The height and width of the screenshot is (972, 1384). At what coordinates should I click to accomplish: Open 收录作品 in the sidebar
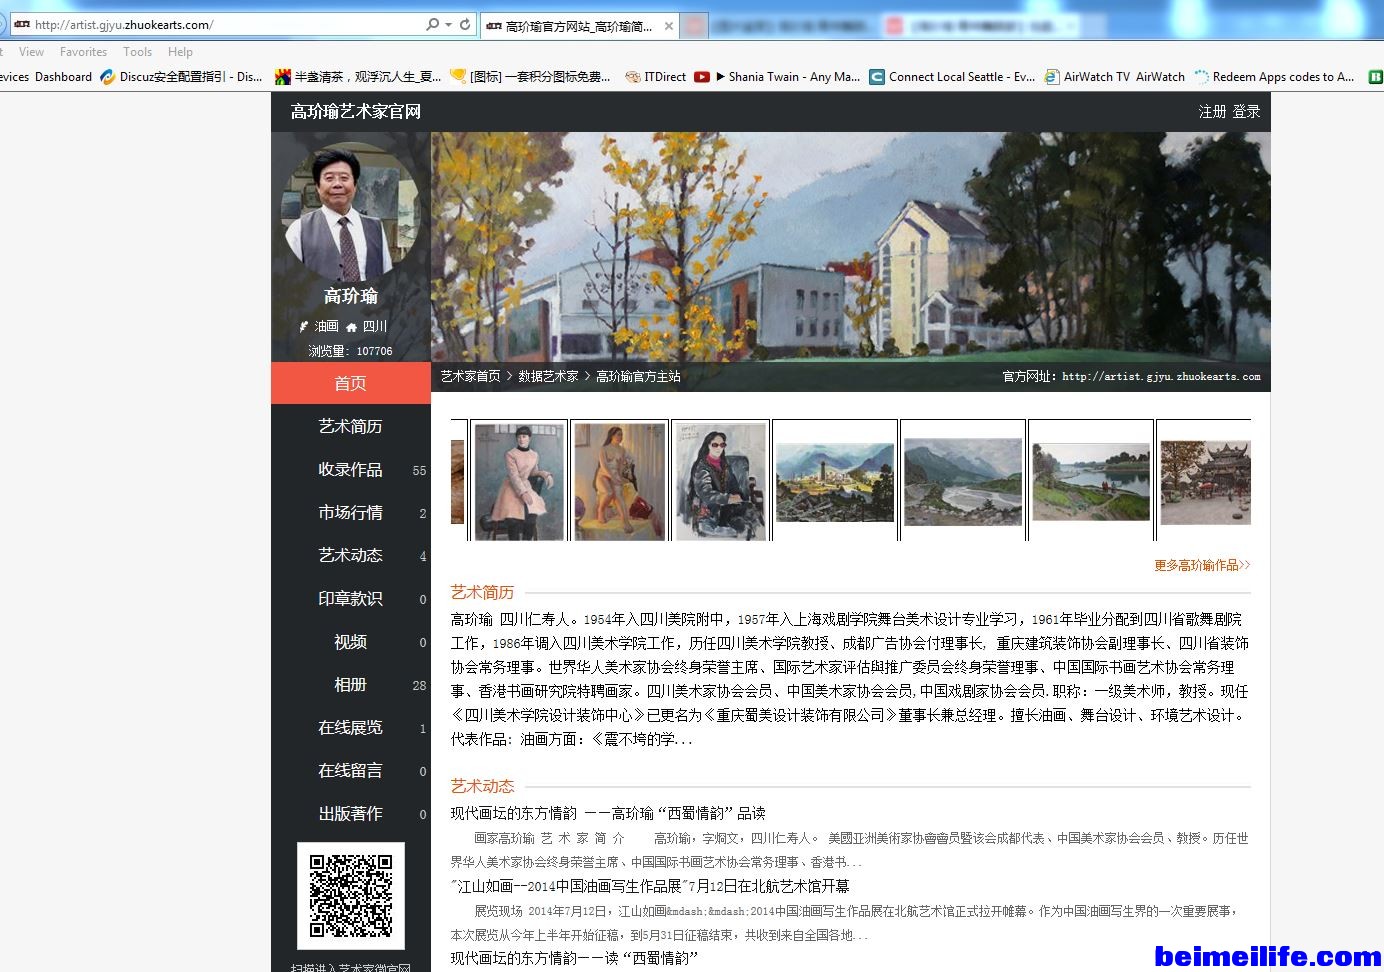[x=350, y=469]
